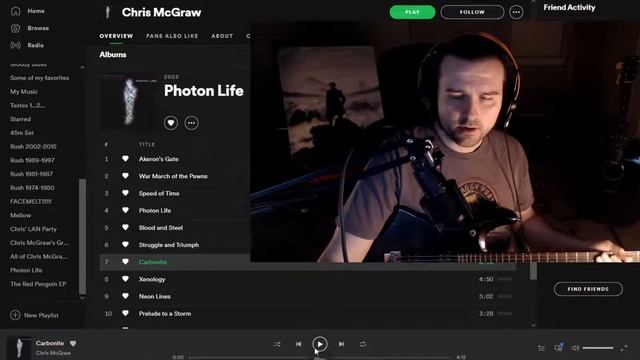
Task: Click sidebar scroll up arrow
Action: 82,67
